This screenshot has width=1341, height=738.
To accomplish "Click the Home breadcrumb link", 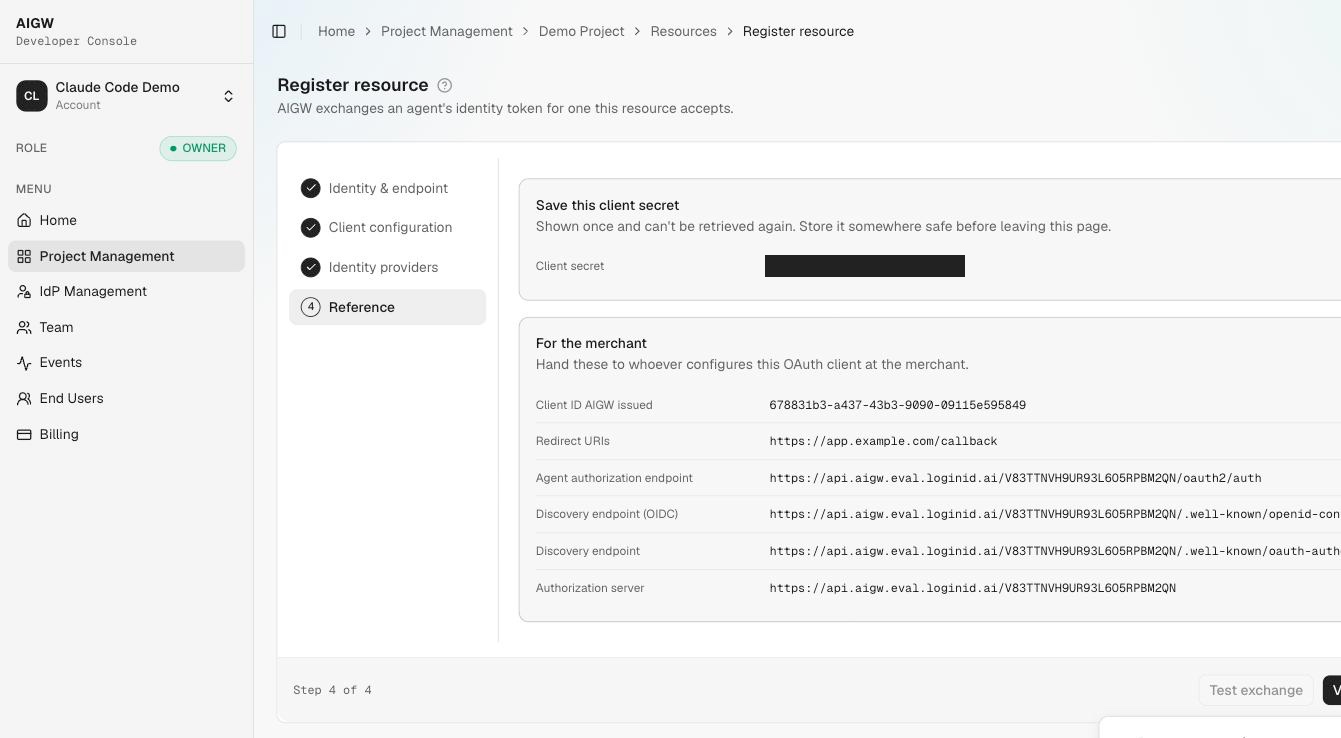I will 336,31.
